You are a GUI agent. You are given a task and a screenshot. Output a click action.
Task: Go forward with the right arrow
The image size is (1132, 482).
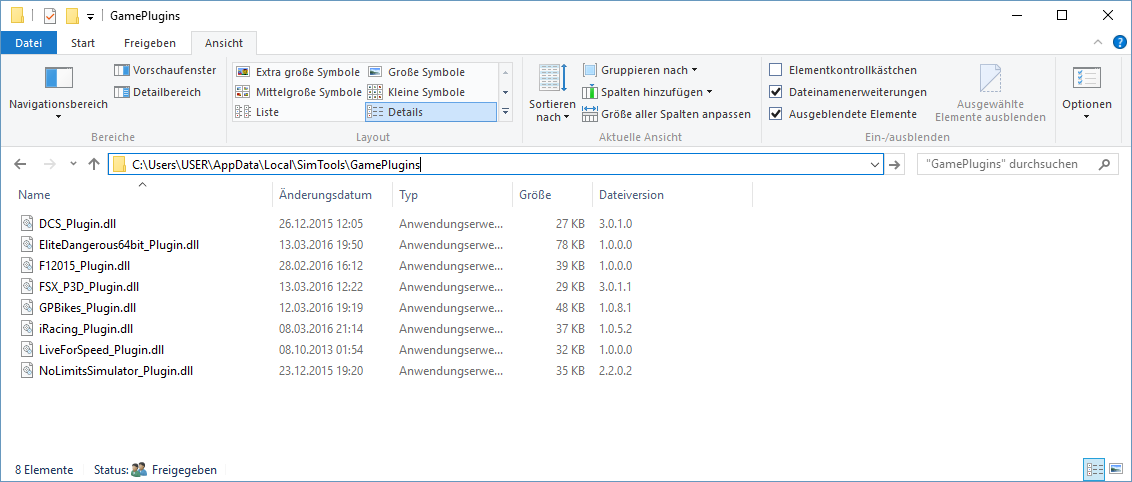click(49, 165)
